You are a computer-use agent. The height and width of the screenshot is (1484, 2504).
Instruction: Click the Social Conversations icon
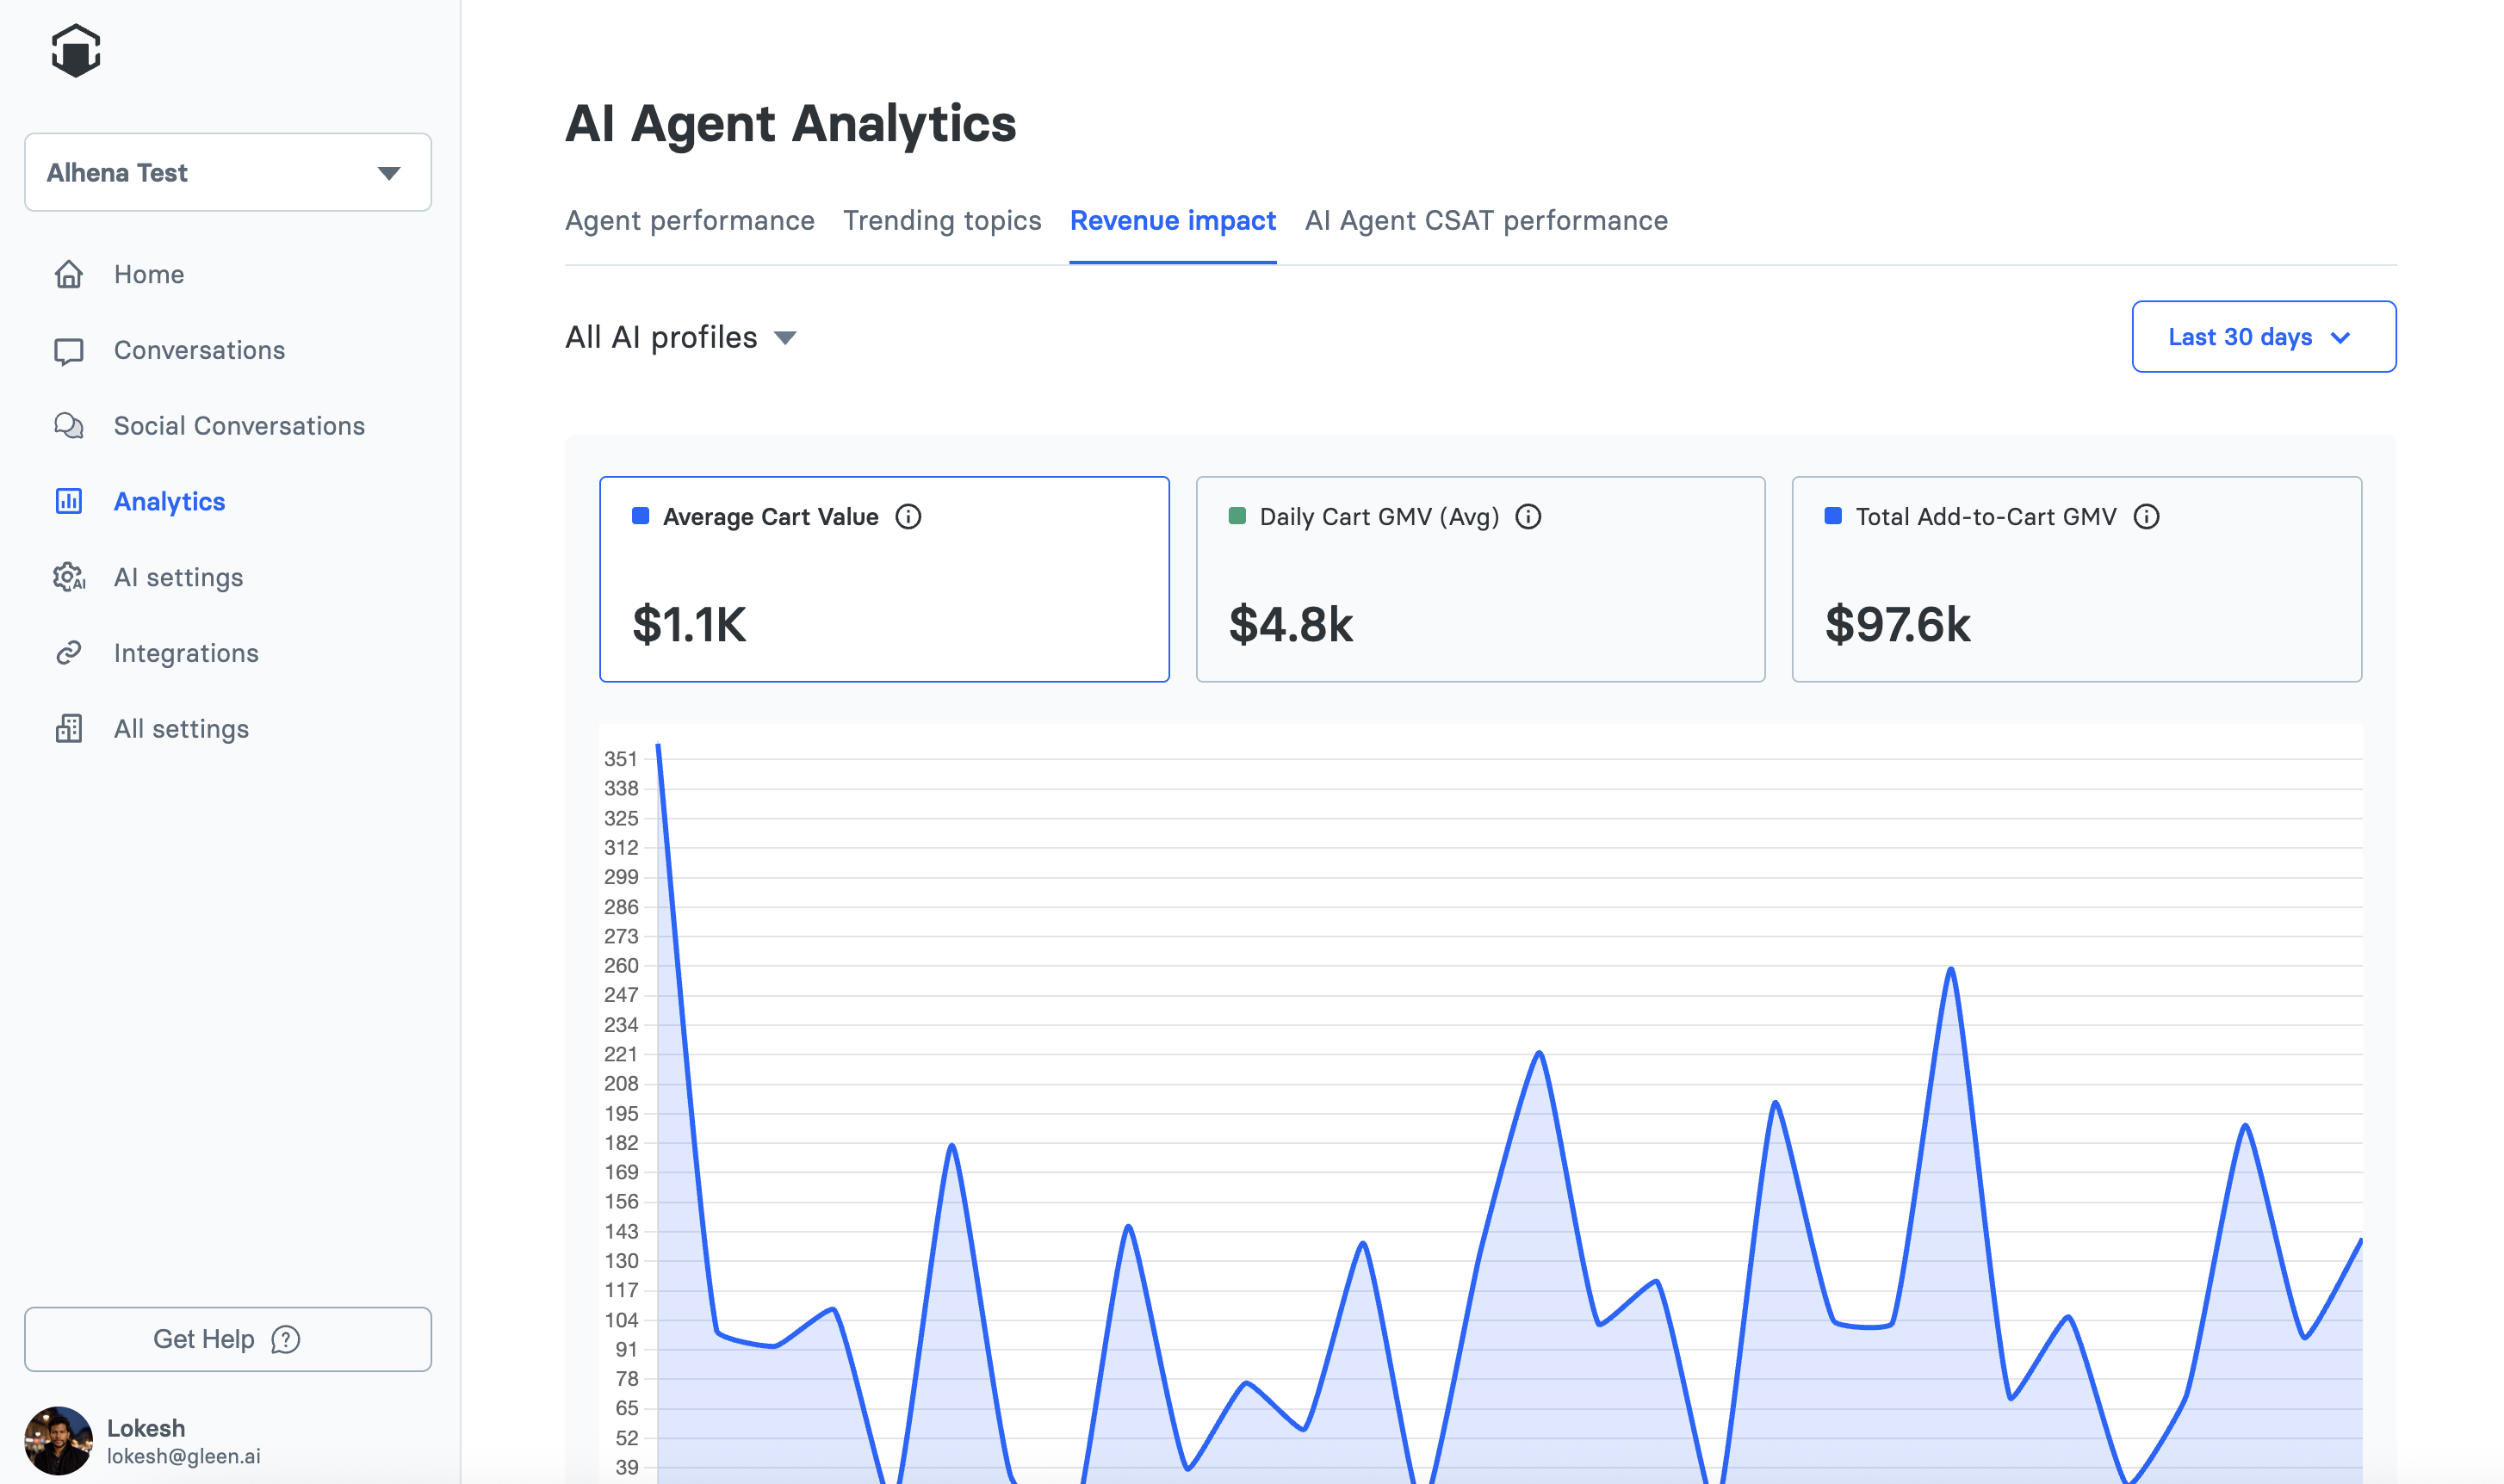68,426
